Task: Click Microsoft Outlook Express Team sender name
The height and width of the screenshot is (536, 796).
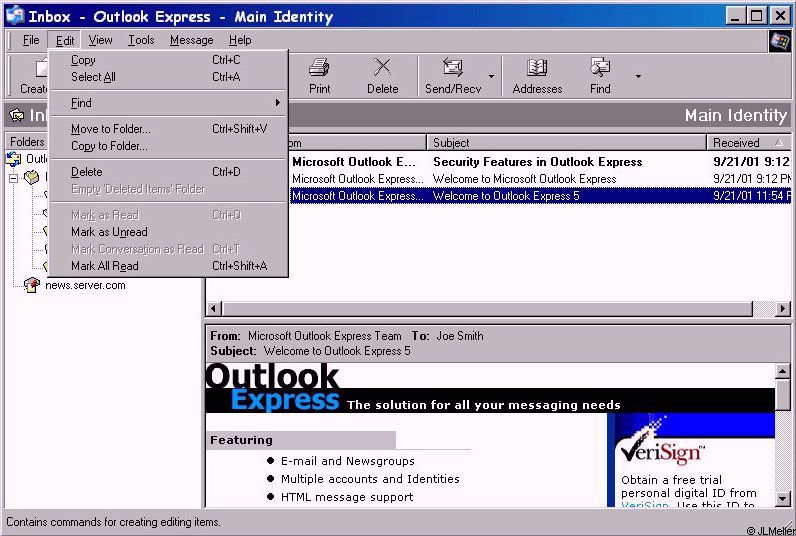Action: (324, 336)
